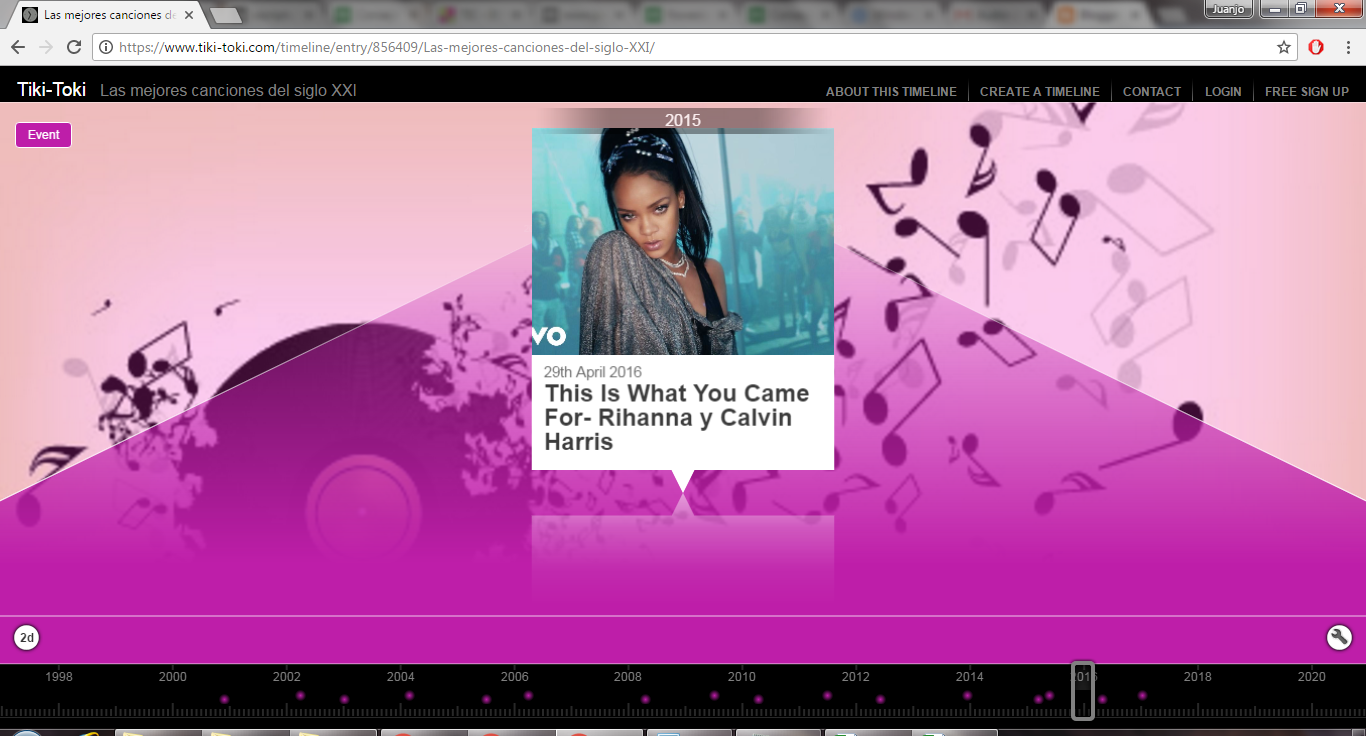This screenshot has height=736, width=1366.
Task: Bookmark this page with the star
Action: pos(1284,47)
